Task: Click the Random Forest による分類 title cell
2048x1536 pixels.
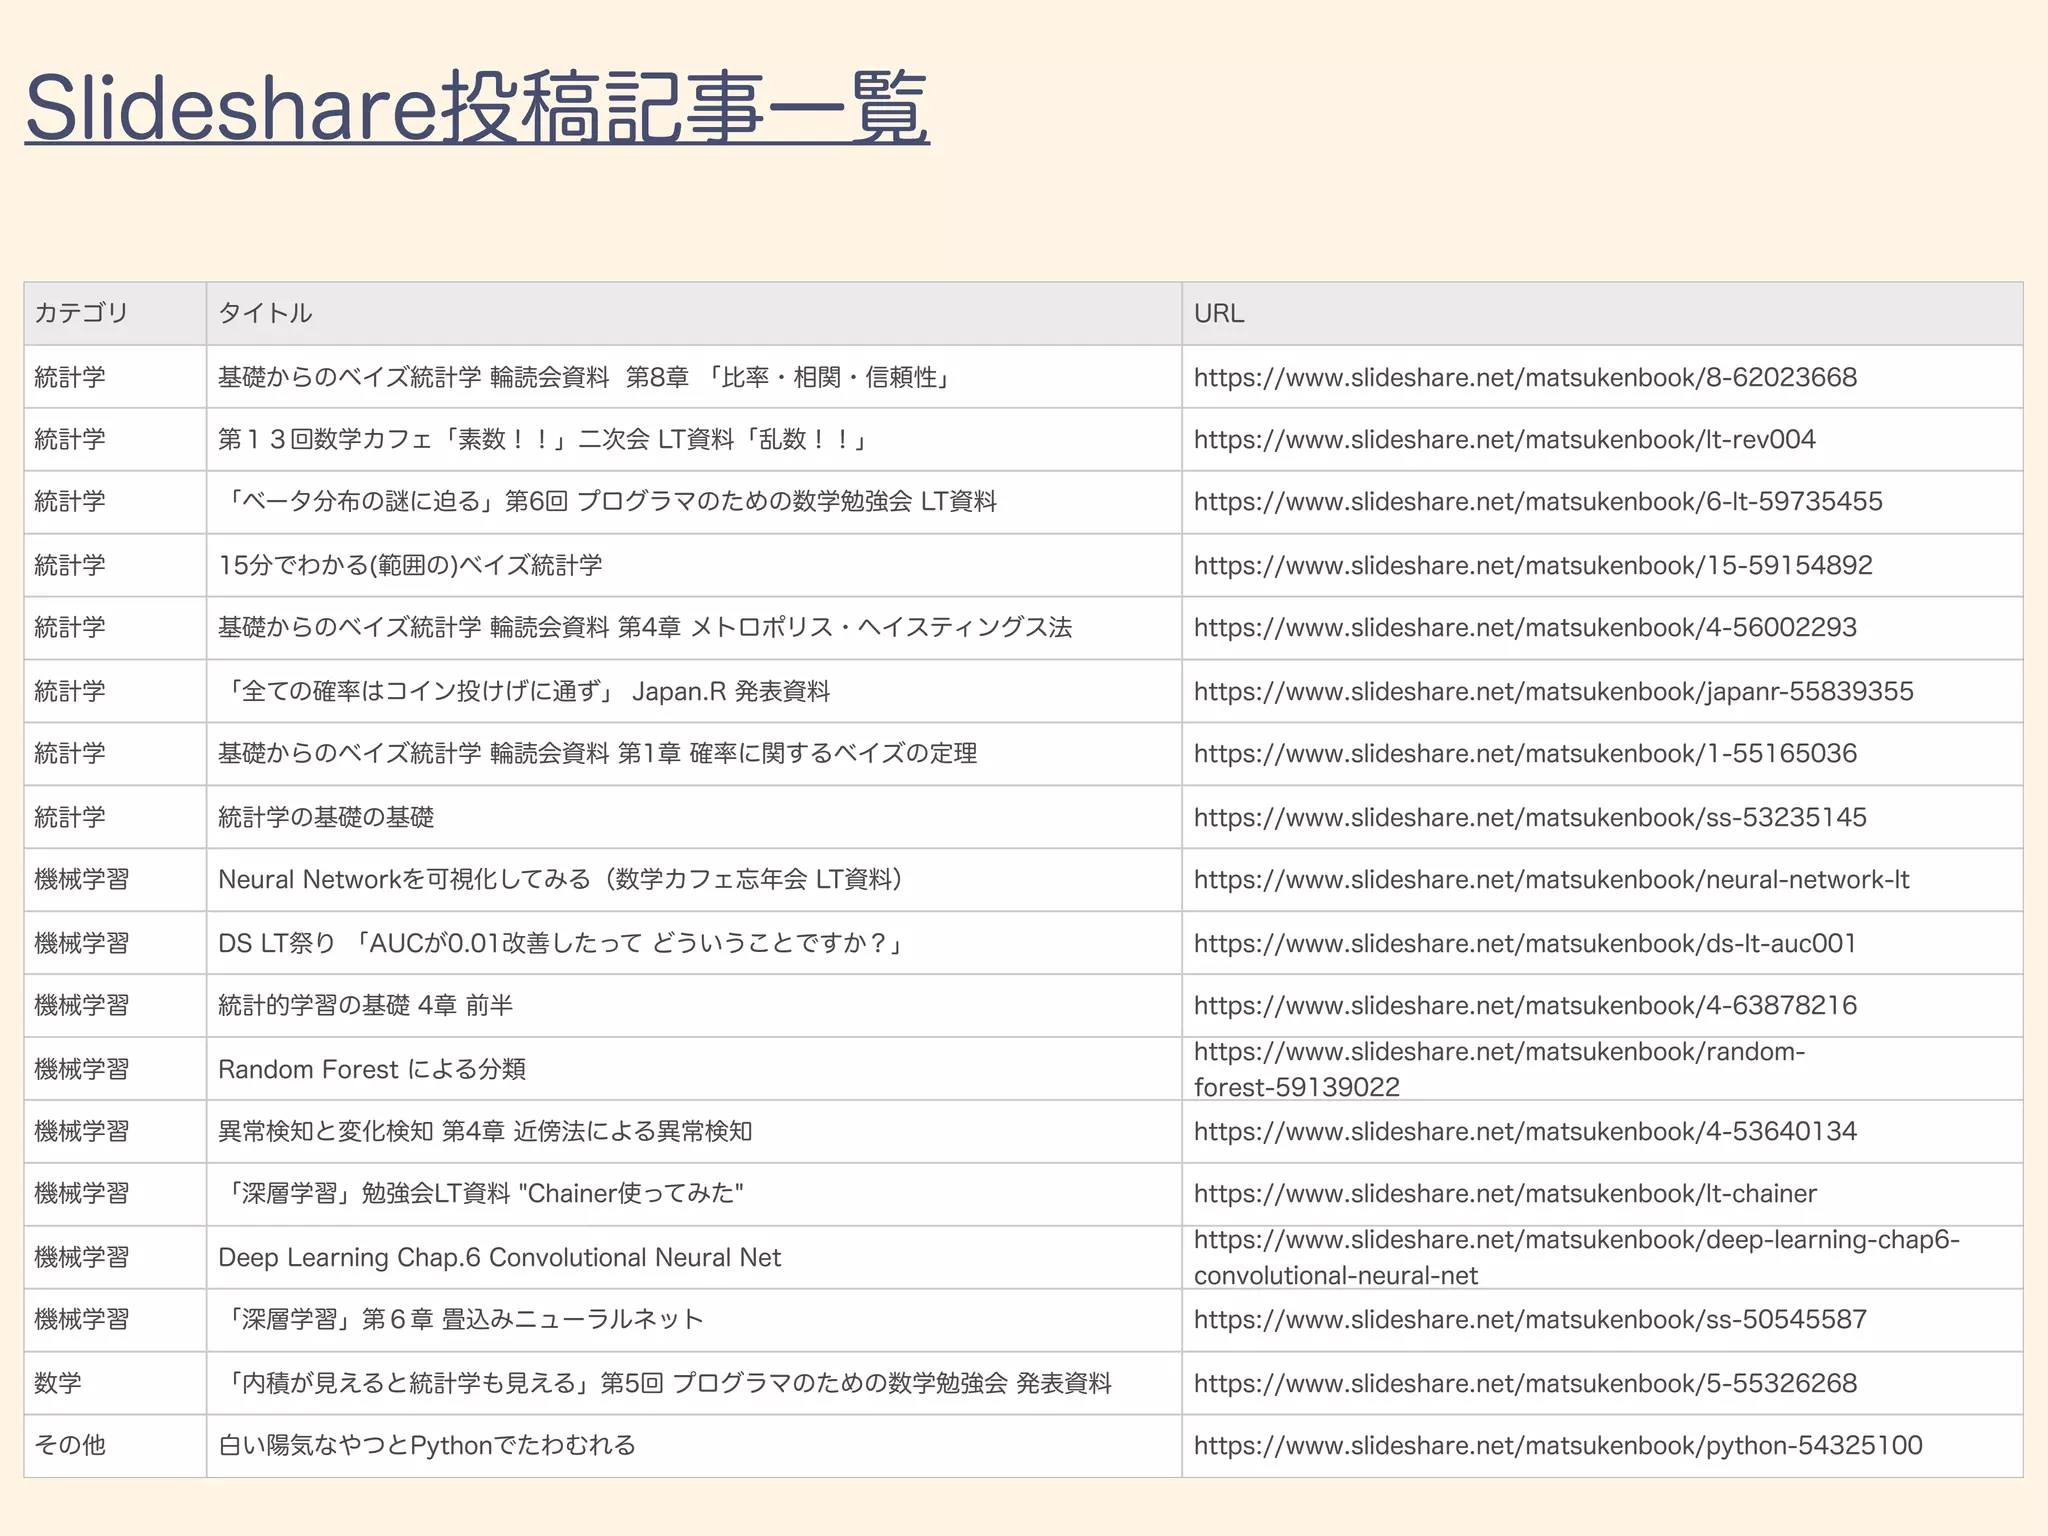Action: click(371, 1069)
